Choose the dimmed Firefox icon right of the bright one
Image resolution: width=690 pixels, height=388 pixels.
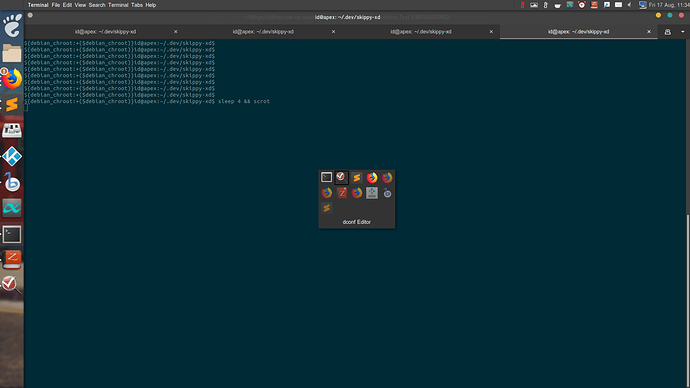387,177
